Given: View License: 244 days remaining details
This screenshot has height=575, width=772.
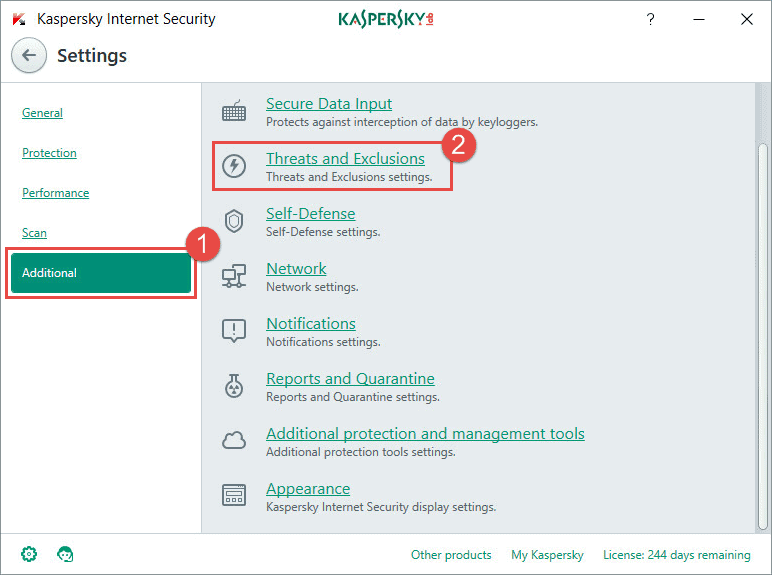Looking at the screenshot, I should pyautogui.click(x=676, y=555).
